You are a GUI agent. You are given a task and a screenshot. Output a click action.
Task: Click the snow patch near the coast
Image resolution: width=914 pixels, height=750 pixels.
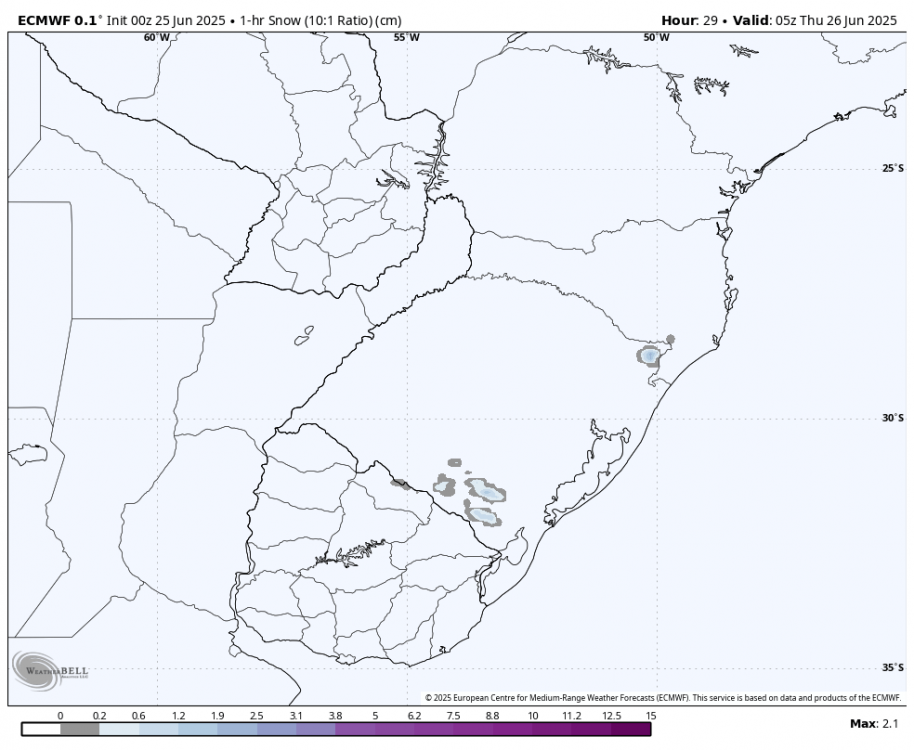click(x=650, y=357)
